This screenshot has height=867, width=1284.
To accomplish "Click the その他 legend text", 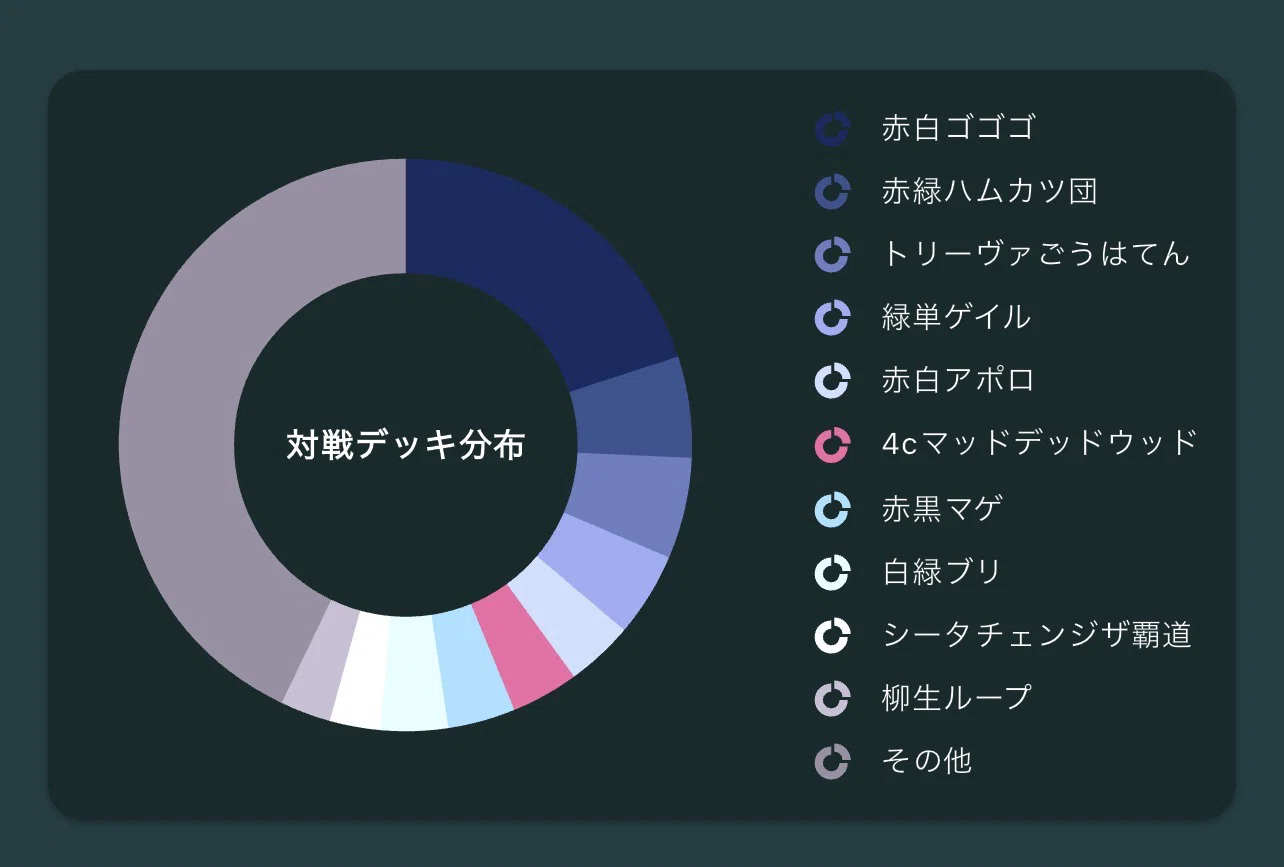I will coord(927,761).
